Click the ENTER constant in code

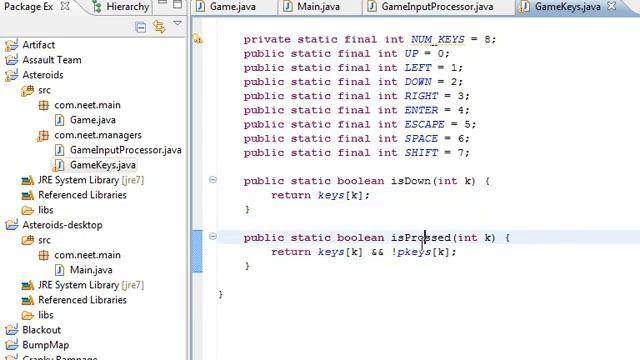(421, 110)
